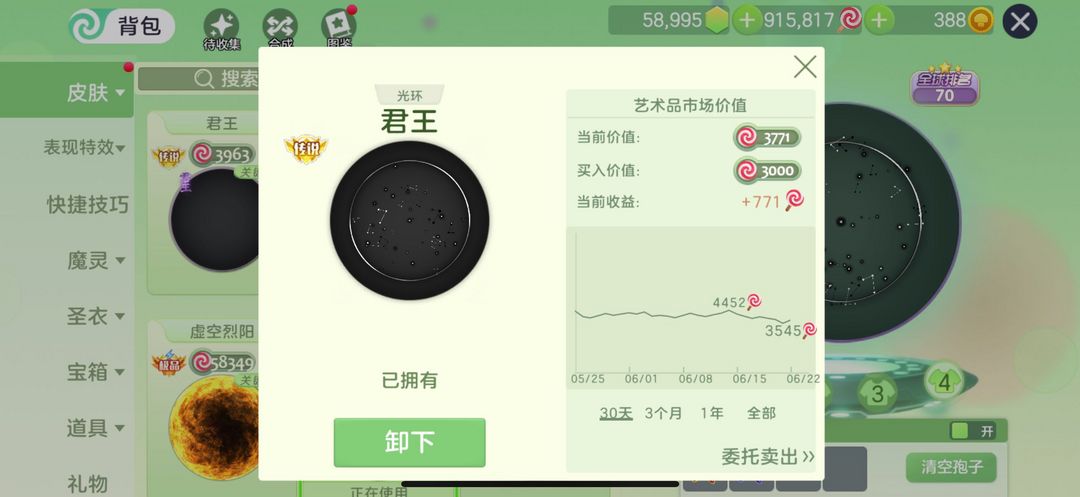This screenshot has height=497, width=1080.
Task: Expand the 圣衣 category dropdown
Action: (95, 316)
